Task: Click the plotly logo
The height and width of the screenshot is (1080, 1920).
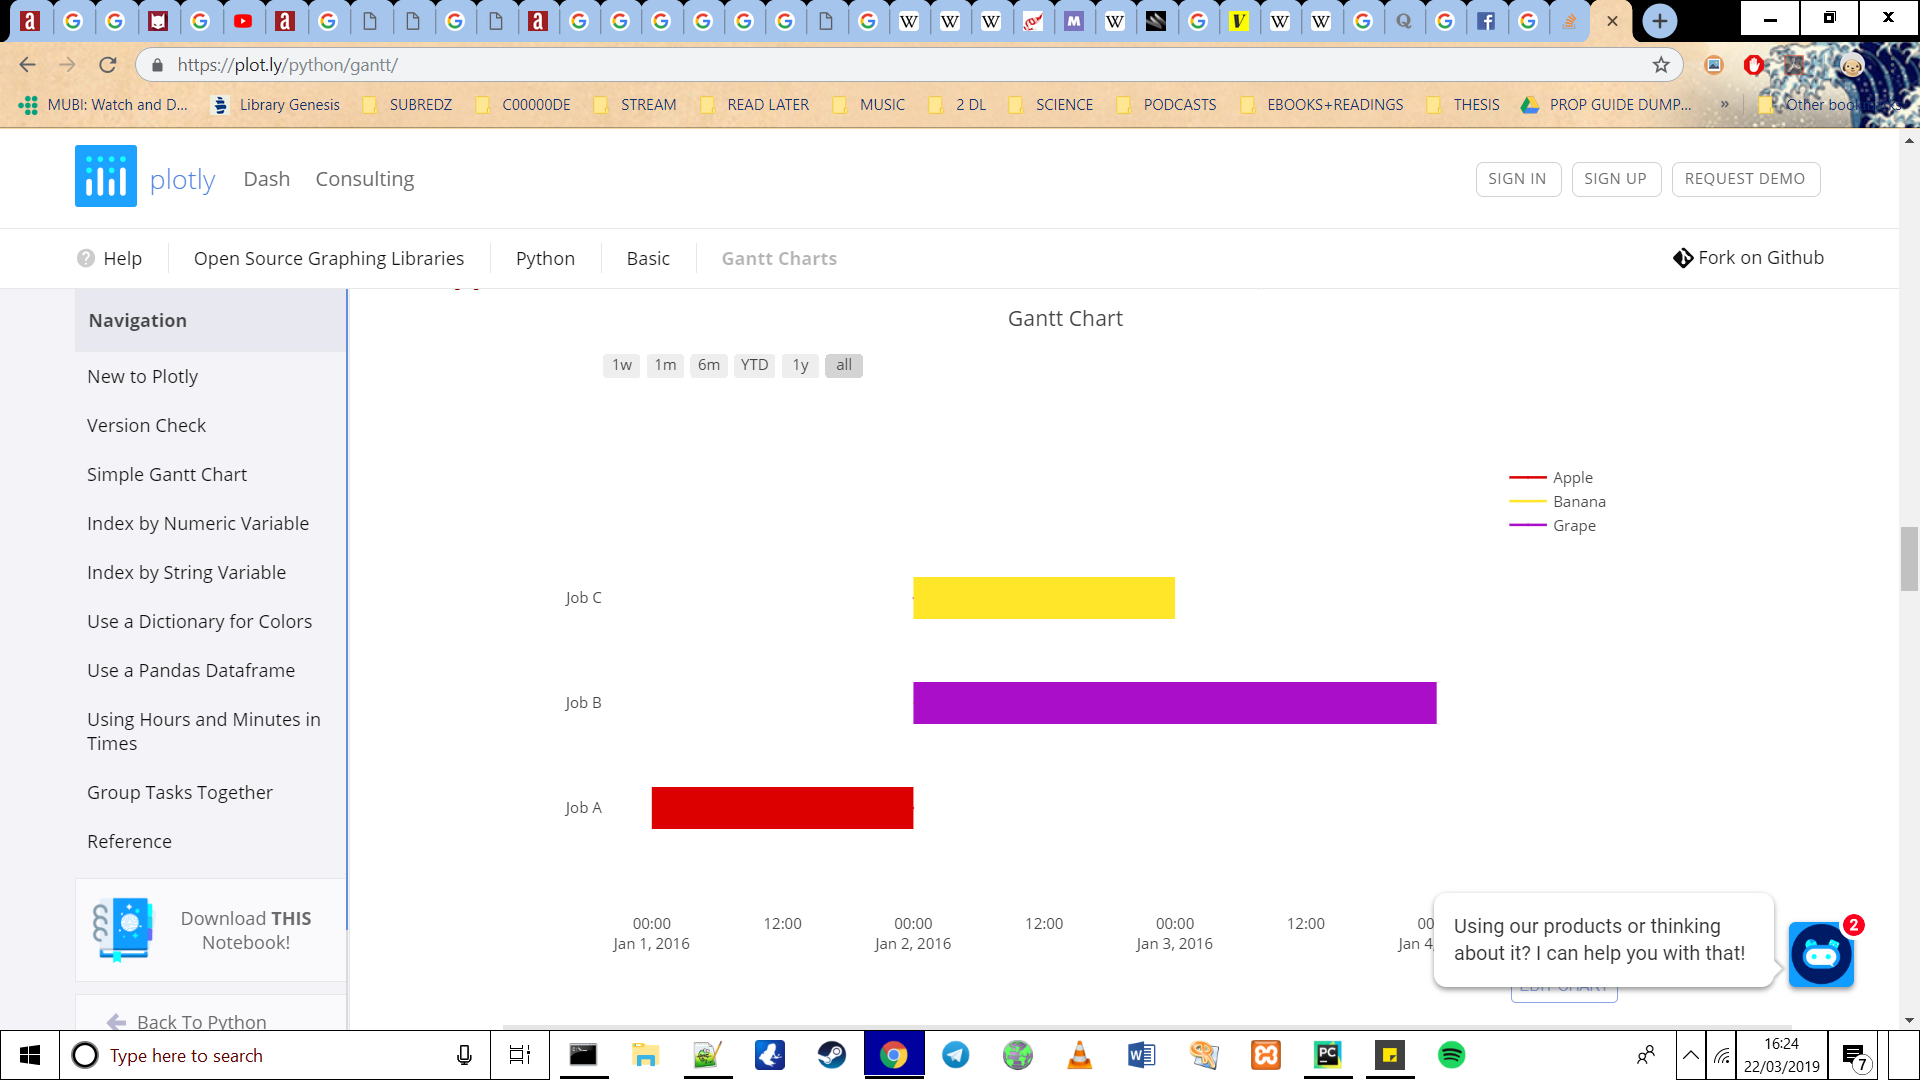Action: pyautogui.click(x=105, y=176)
